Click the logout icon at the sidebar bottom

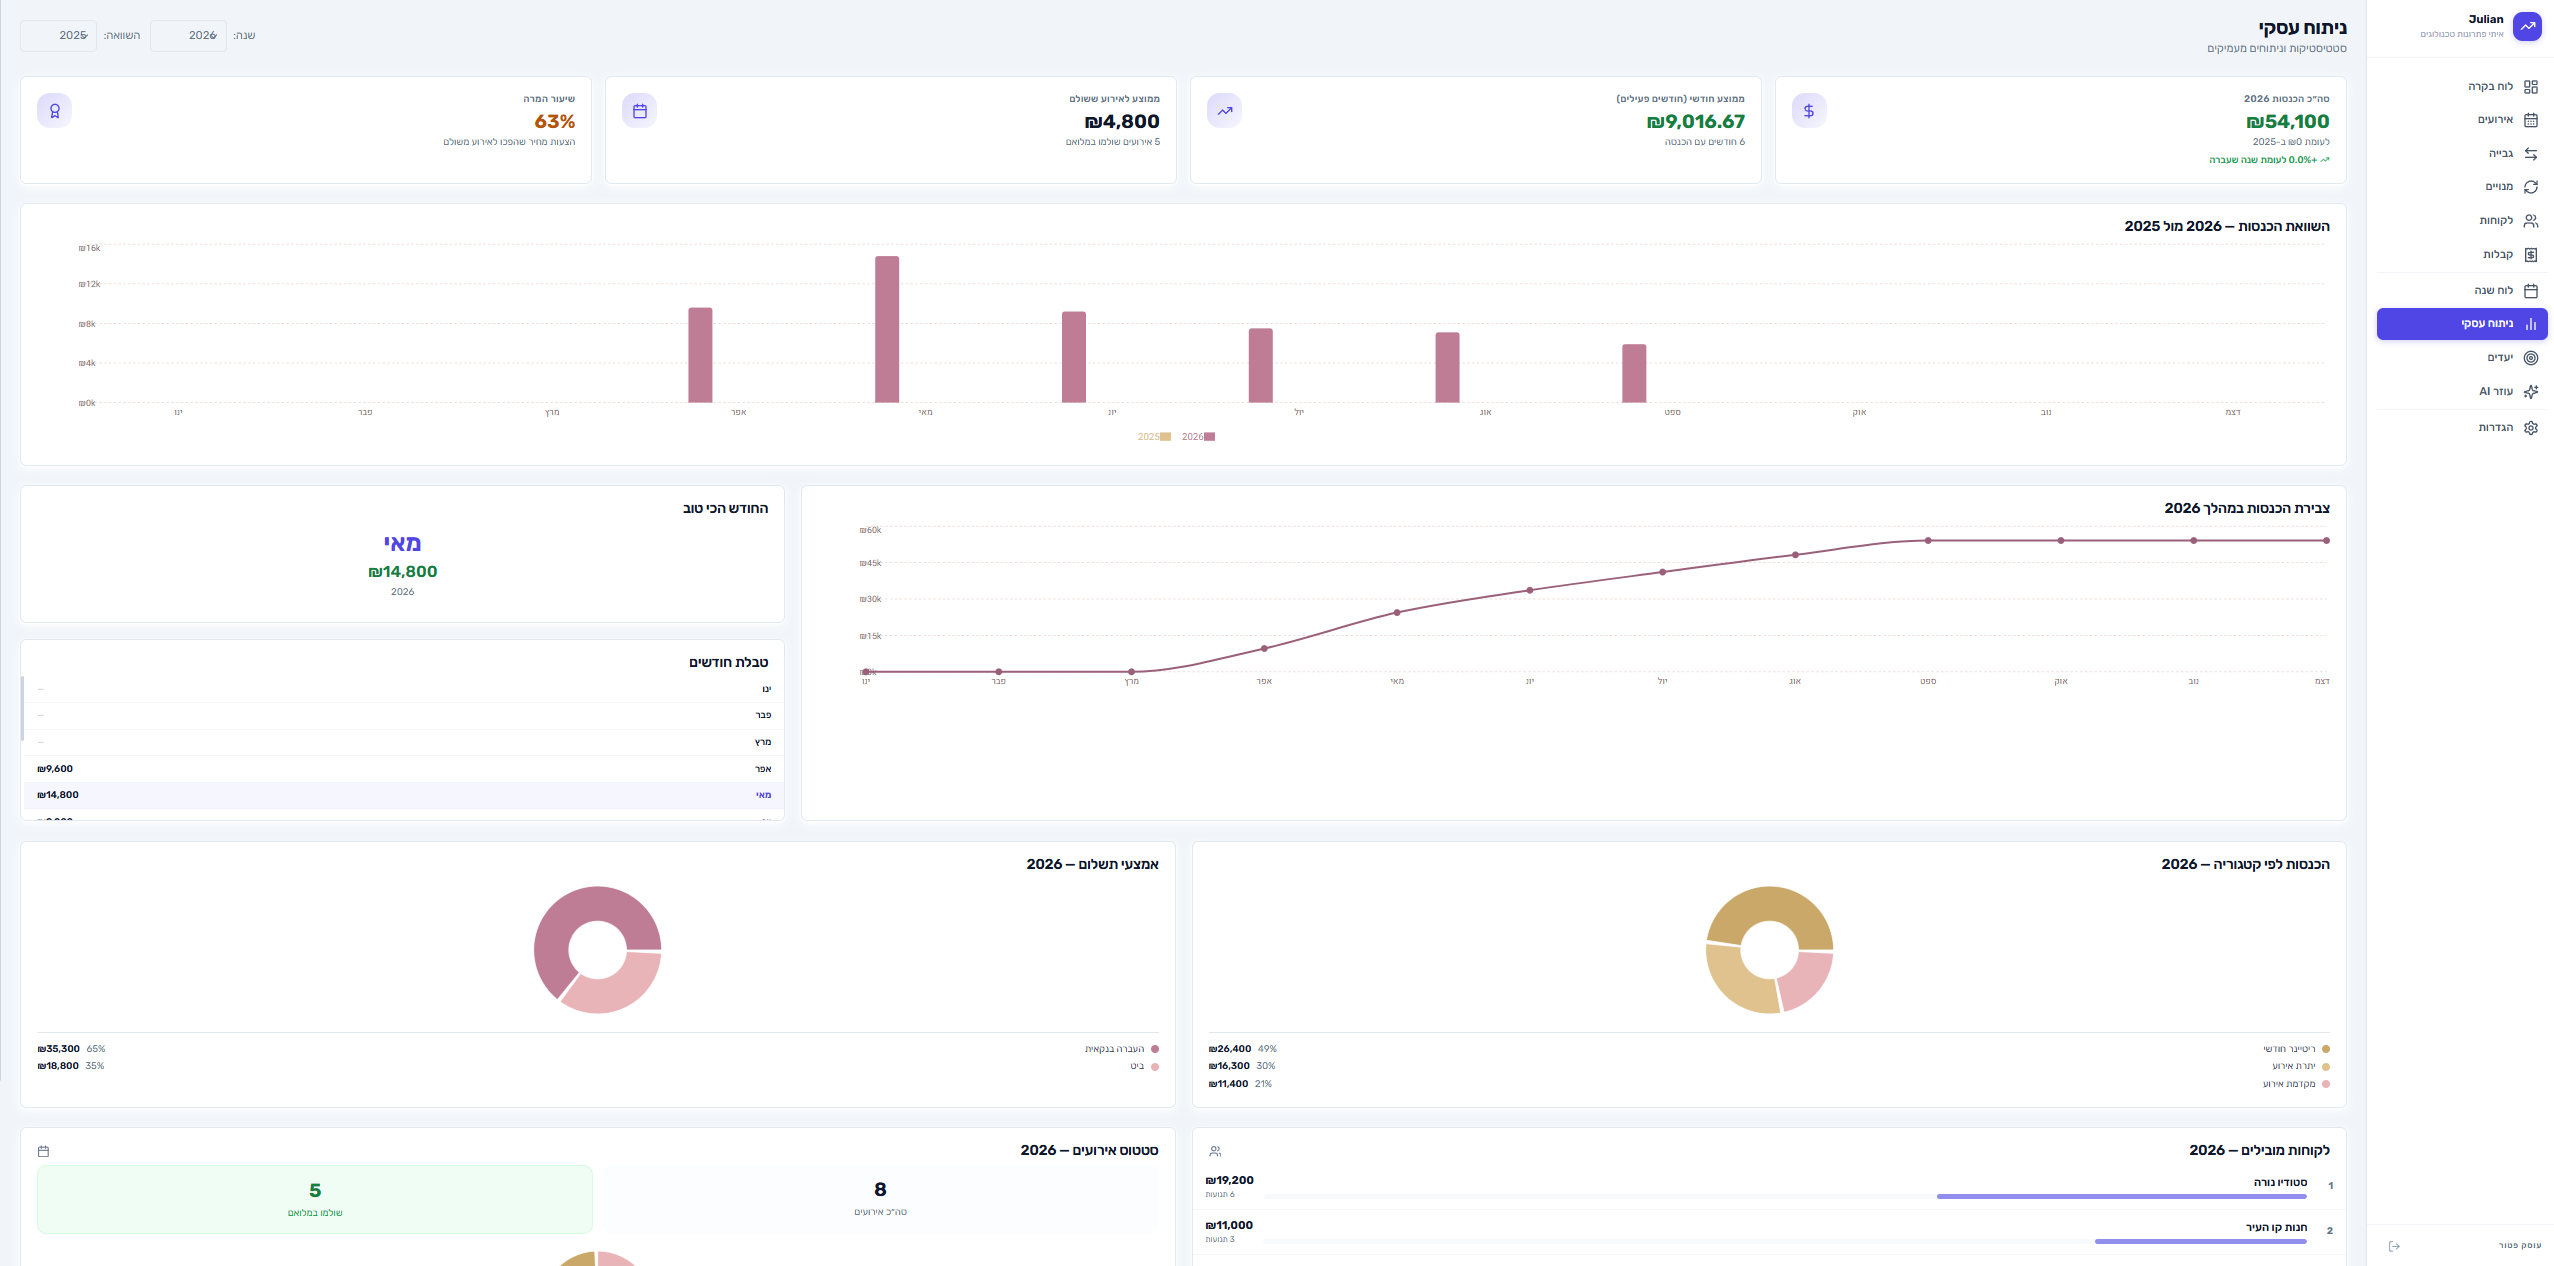point(2394,1246)
